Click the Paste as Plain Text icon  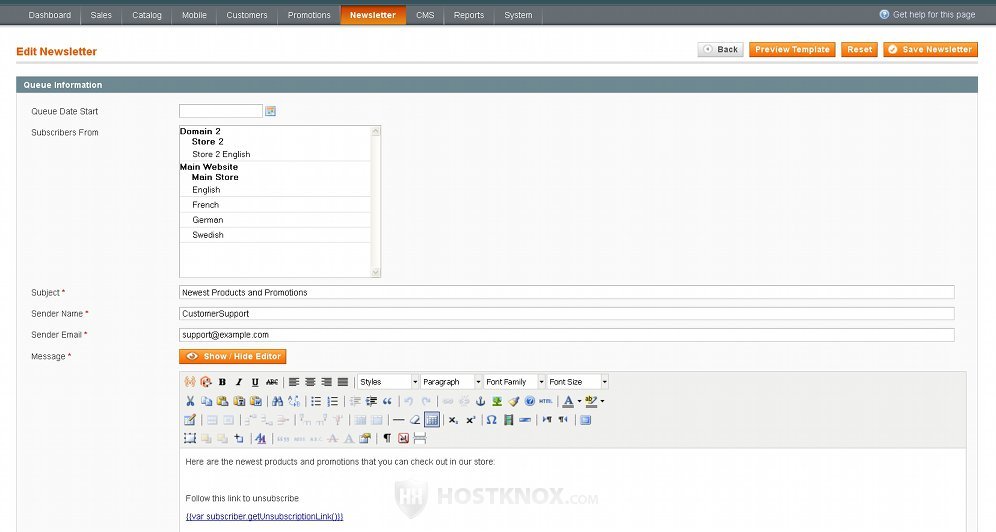(x=239, y=401)
